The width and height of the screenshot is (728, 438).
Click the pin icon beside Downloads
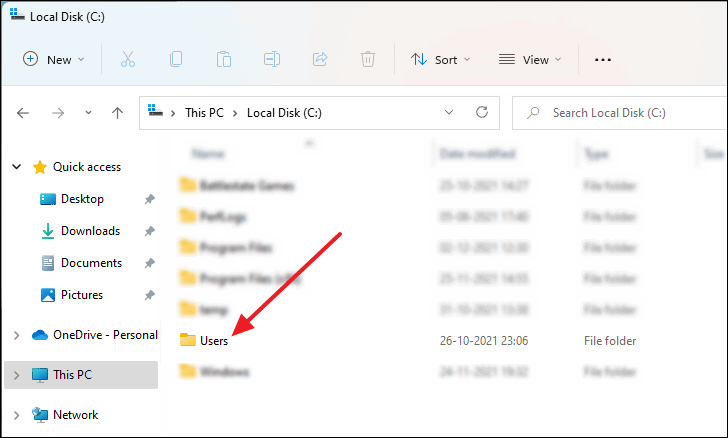pyautogui.click(x=150, y=231)
